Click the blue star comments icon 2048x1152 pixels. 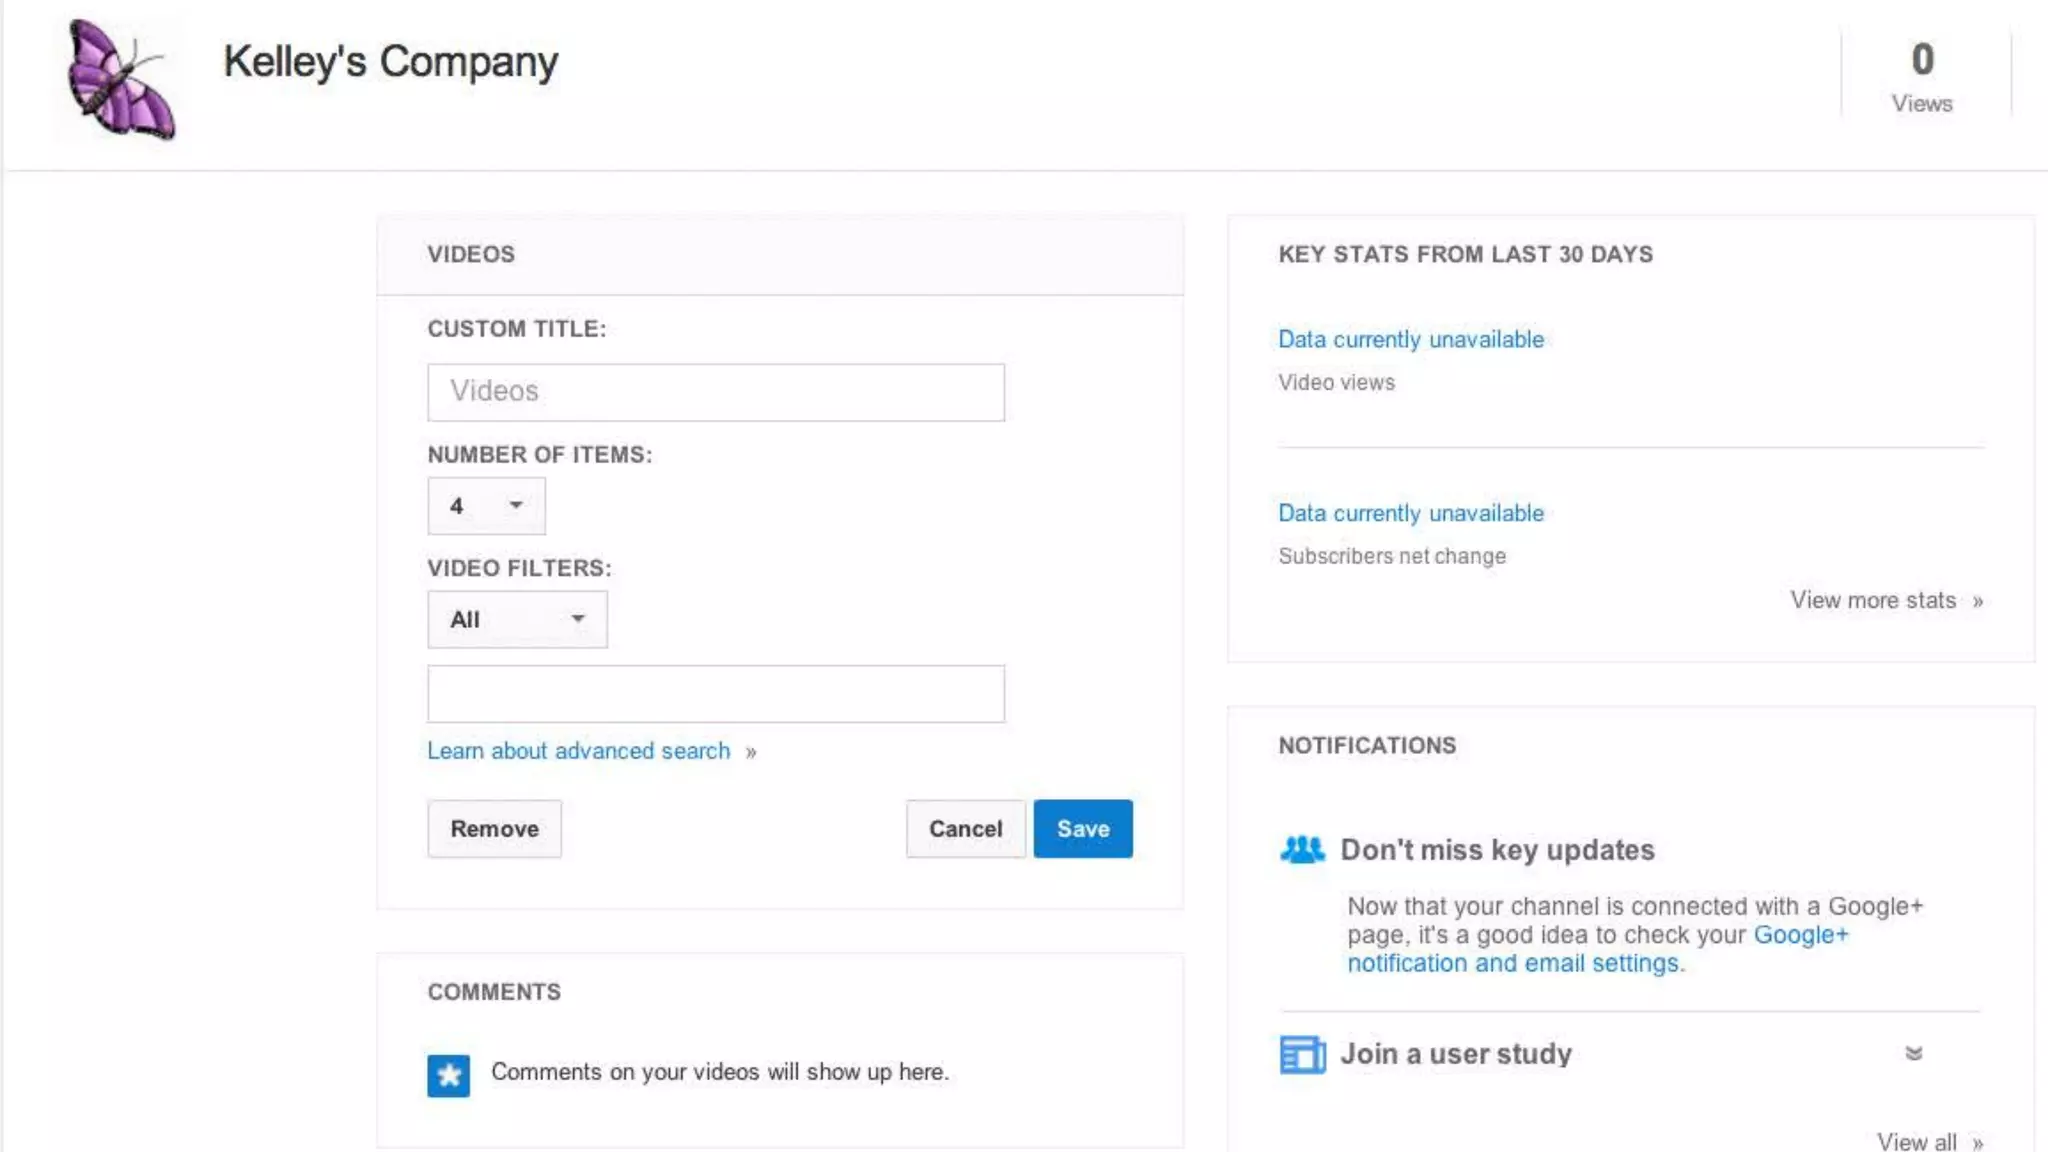(x=448, y=1076)
